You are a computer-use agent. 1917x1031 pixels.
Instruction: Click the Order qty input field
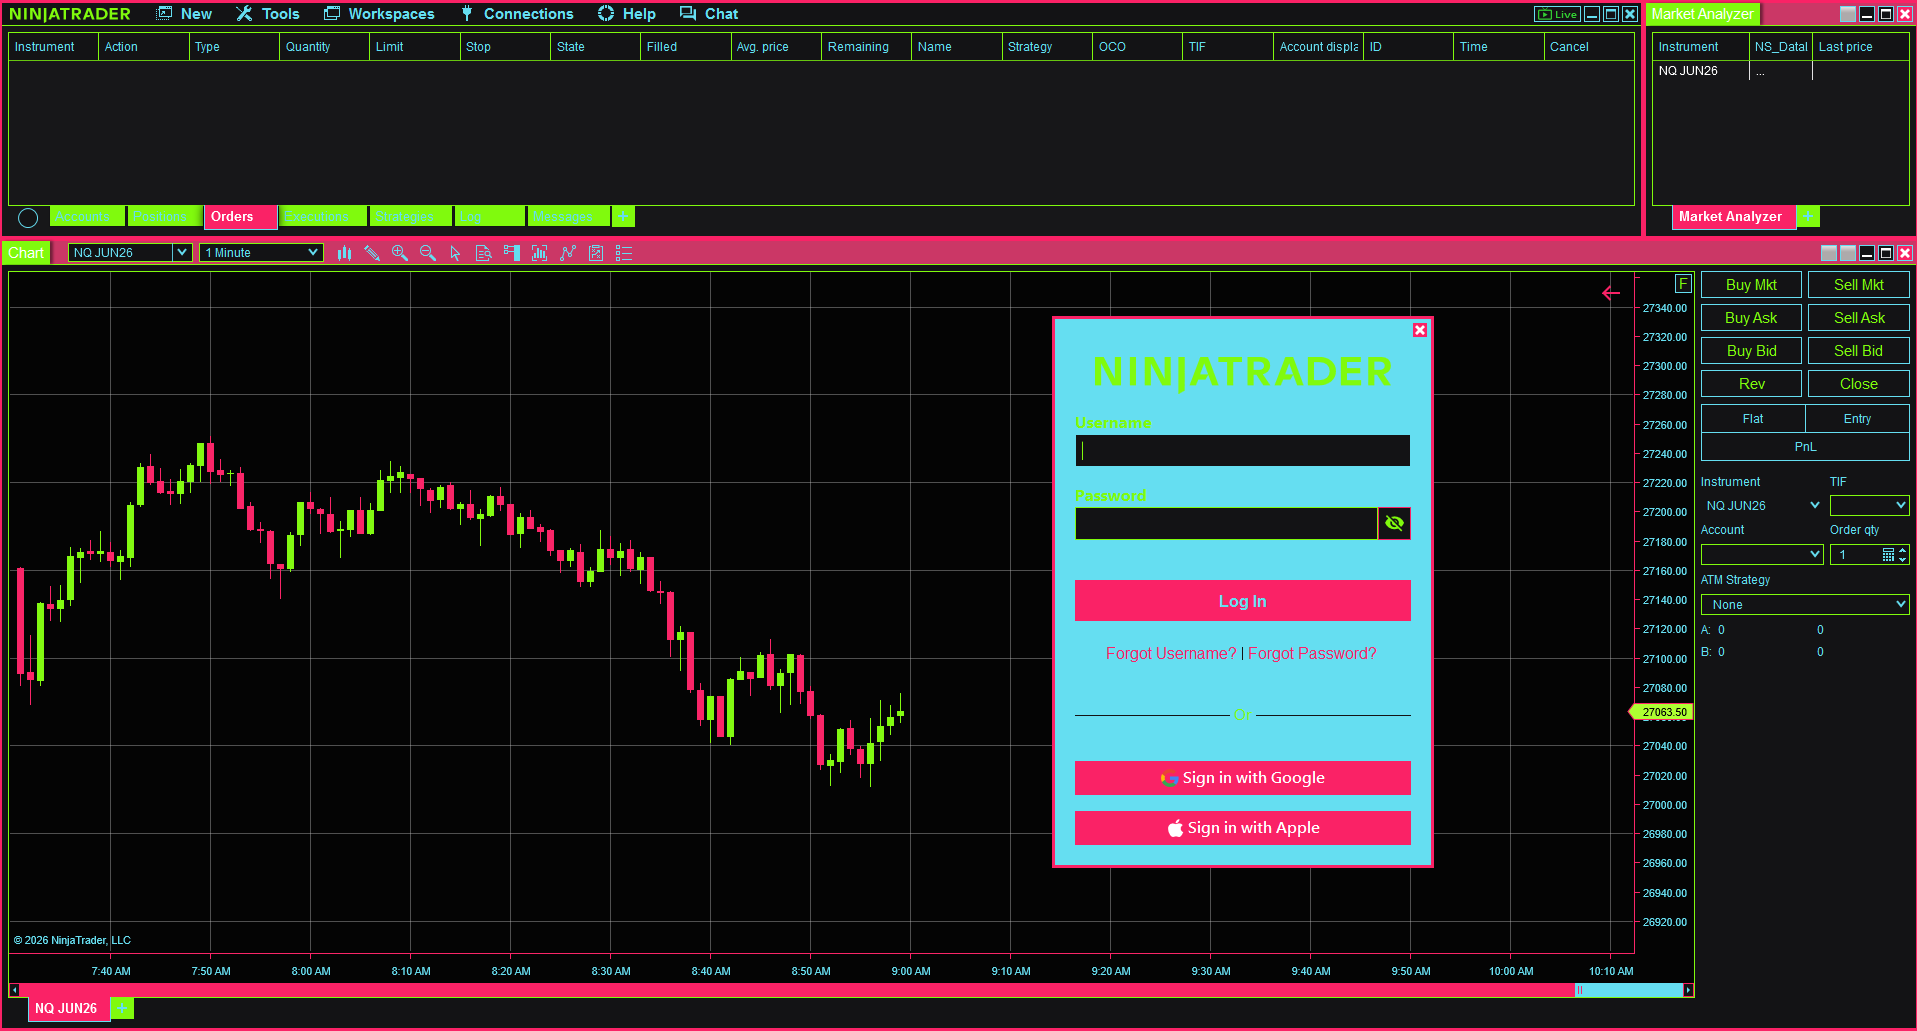tap(1856, 554)
